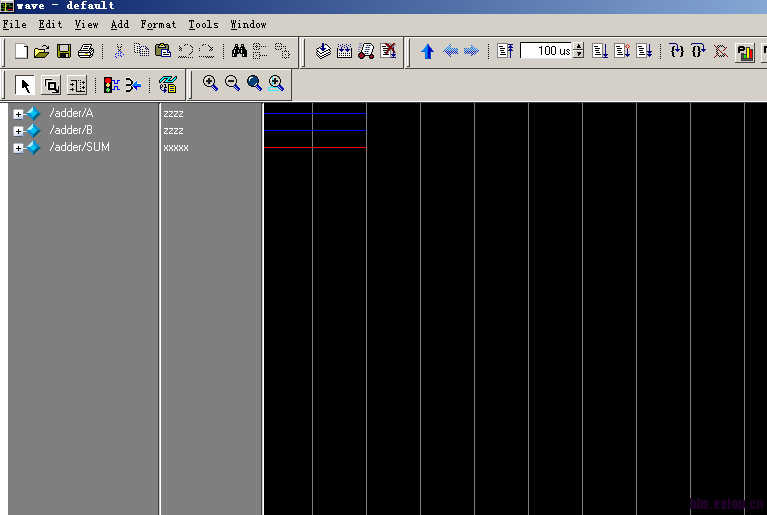
Task: Print the wave window
Action: click(86, 51)
